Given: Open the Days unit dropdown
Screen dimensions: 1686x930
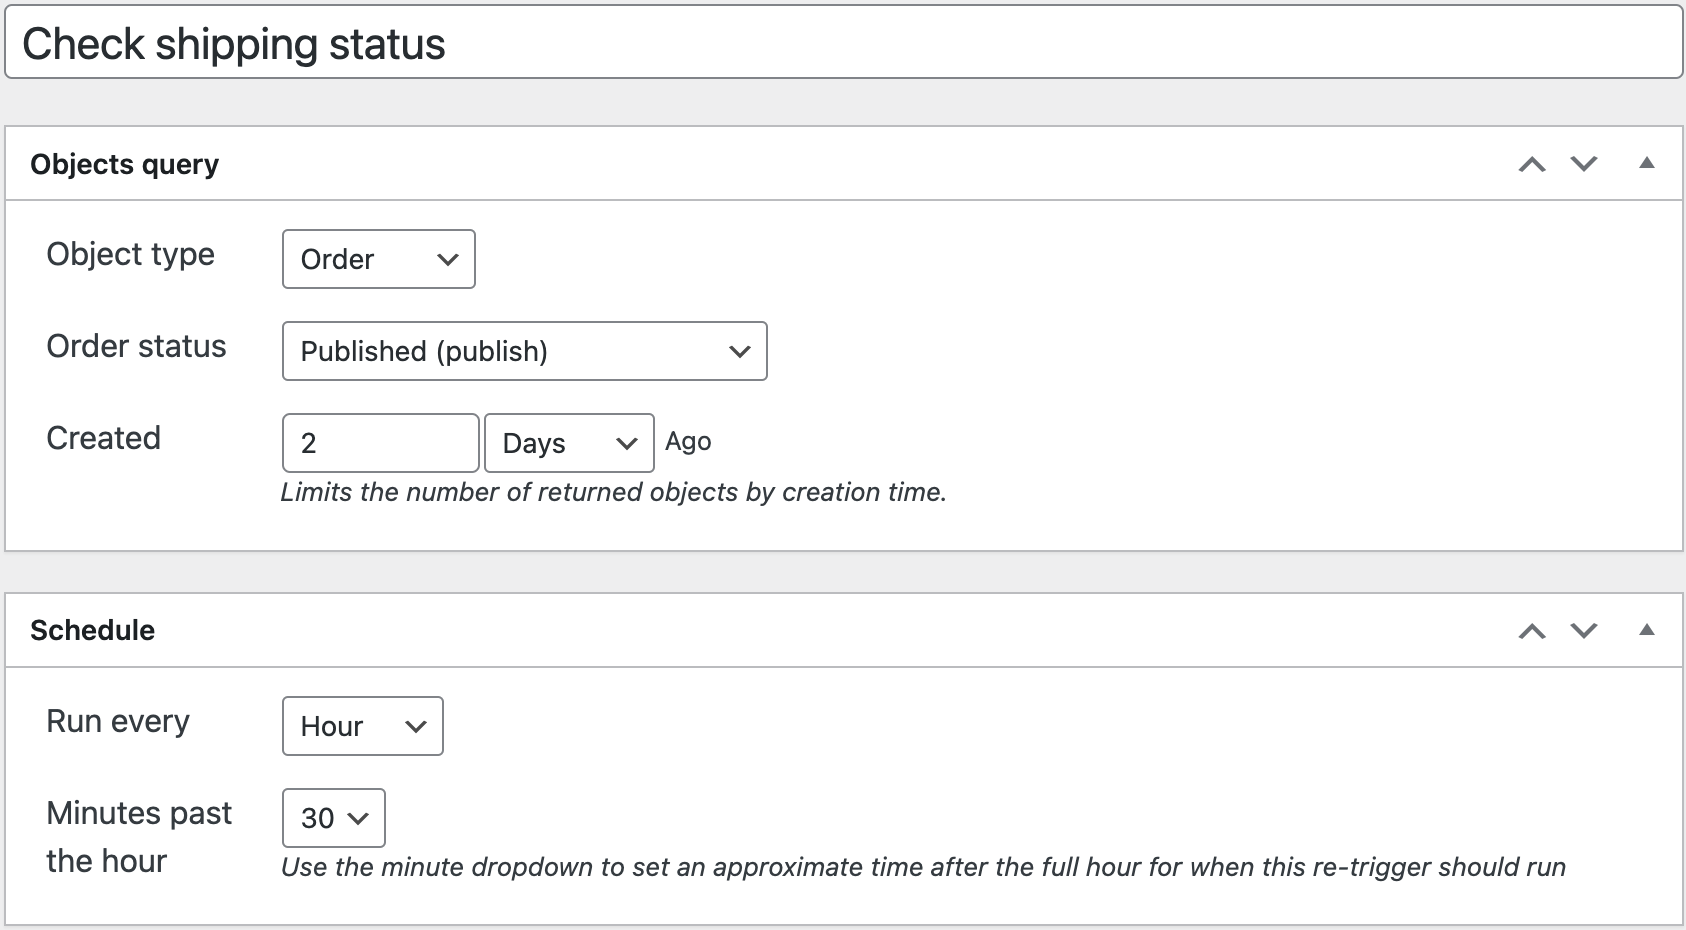Looking at the screenshot, I should coord(569,443).
